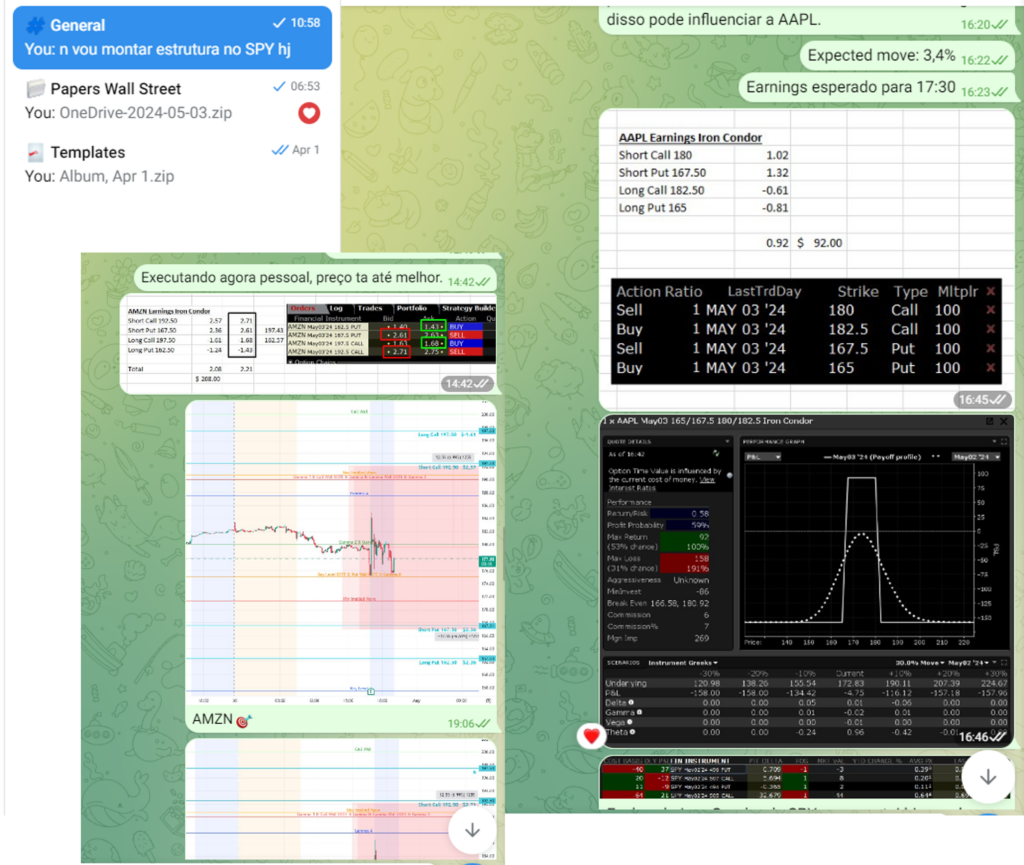Open the General topic chat
1024x865 pixels.
172,36
